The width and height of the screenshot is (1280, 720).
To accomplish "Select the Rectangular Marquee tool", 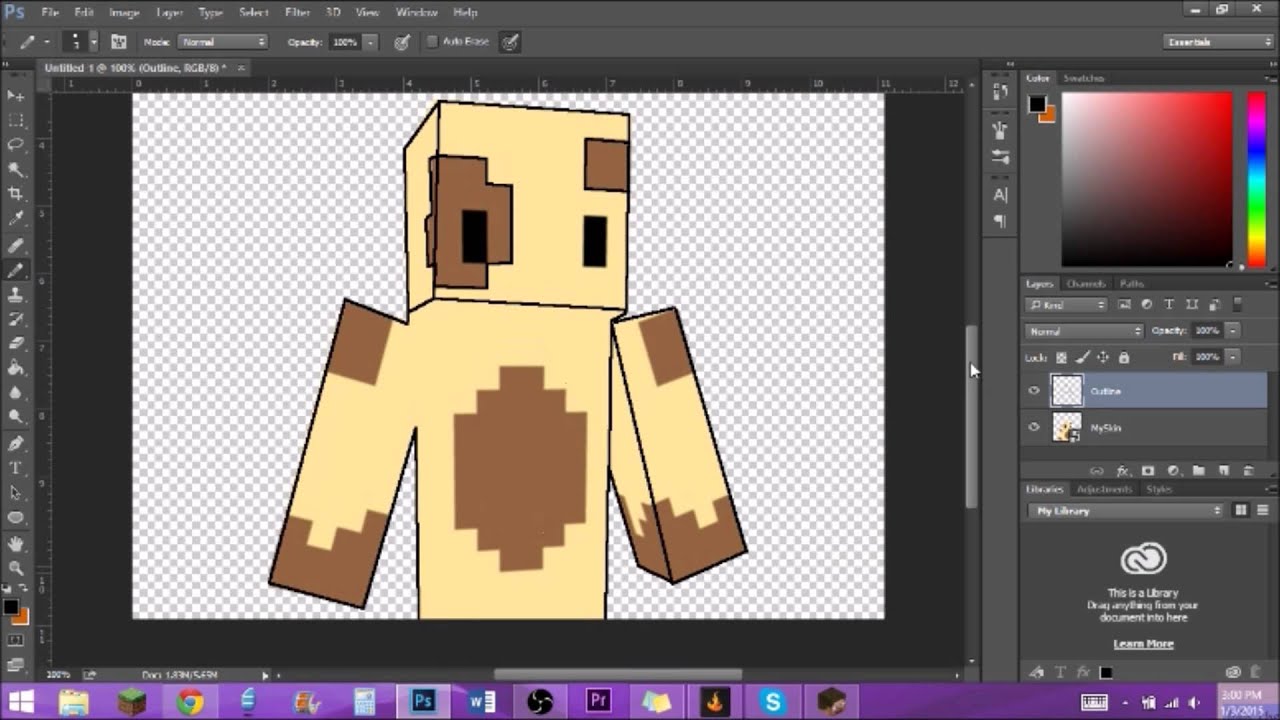I will (15, 120).
